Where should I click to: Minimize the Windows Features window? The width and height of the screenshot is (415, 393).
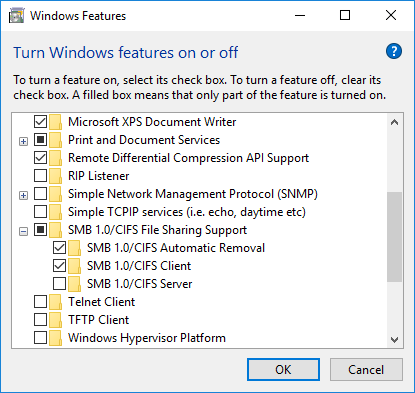[x=300, y=15]
